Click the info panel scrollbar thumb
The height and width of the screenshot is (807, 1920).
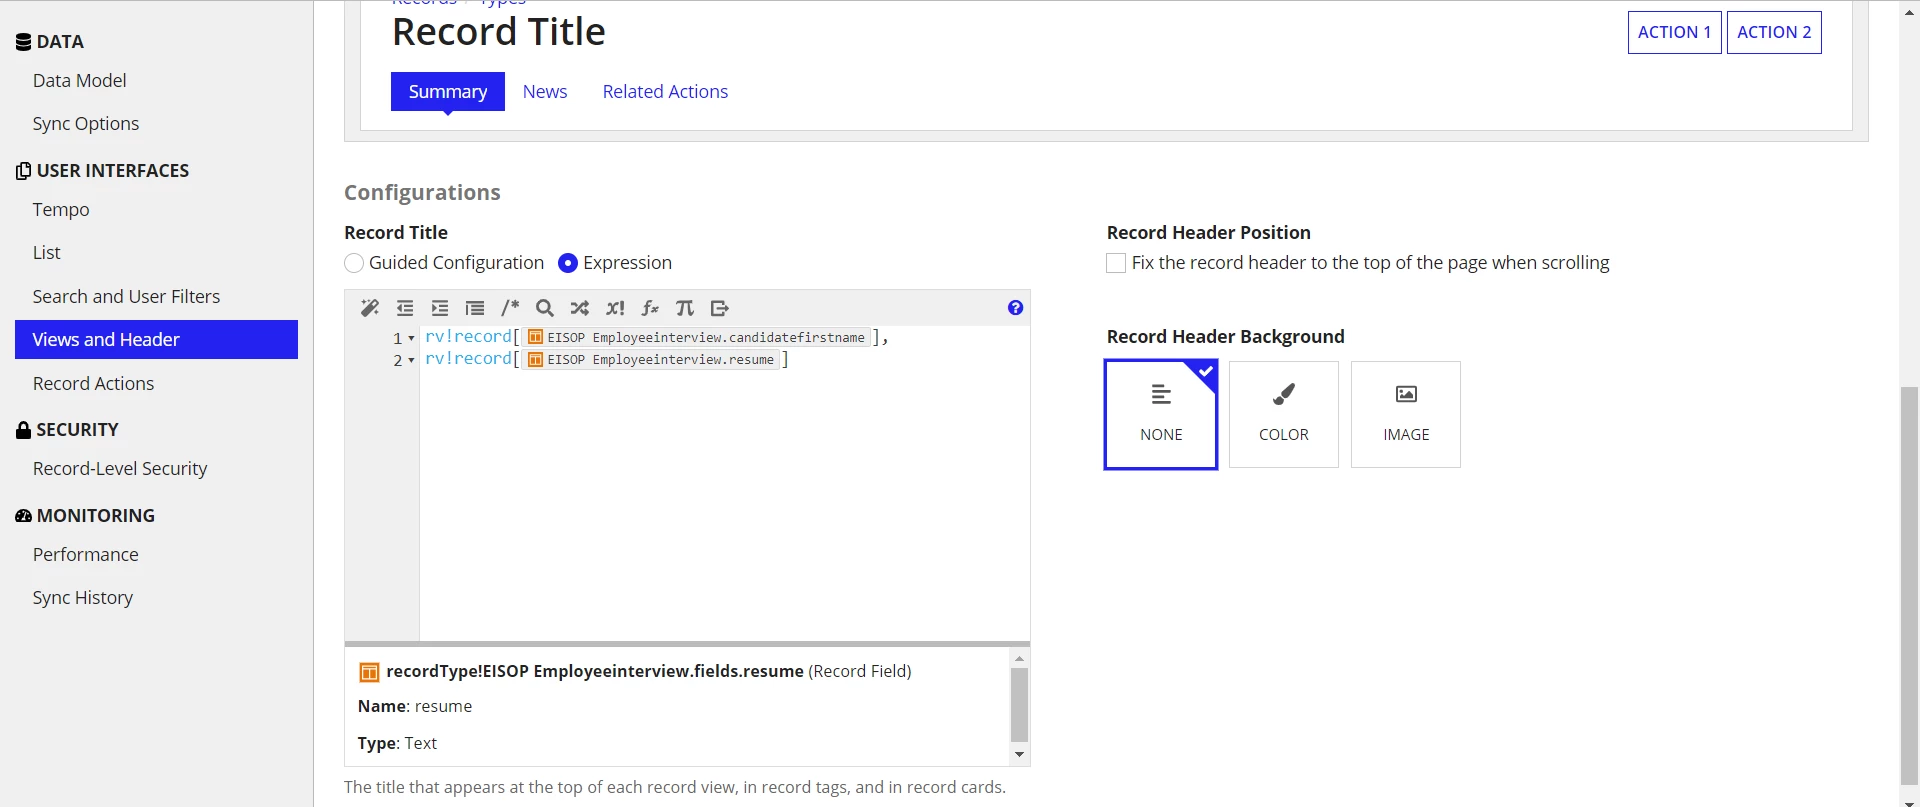click(1019, 704)
